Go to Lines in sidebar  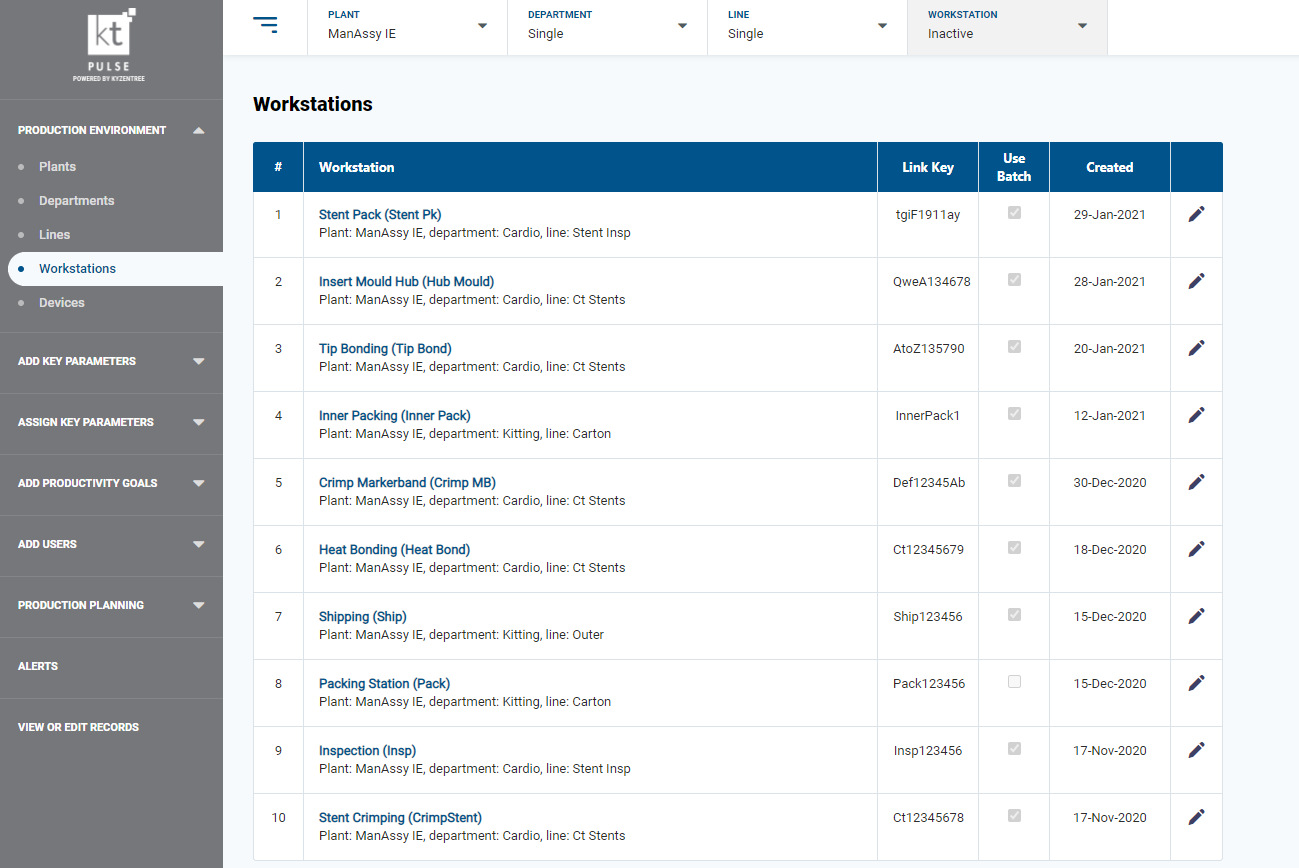click(x=54, y=235)
